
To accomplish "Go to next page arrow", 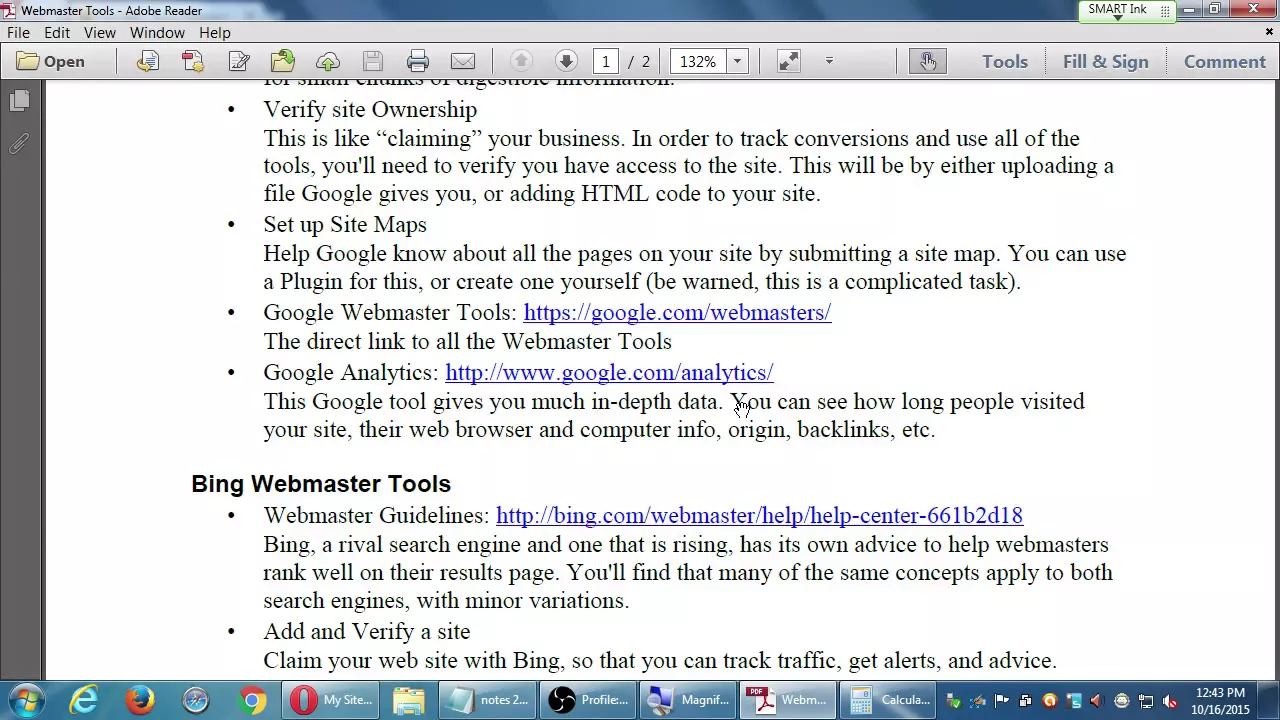I will [x=566, y=62].
